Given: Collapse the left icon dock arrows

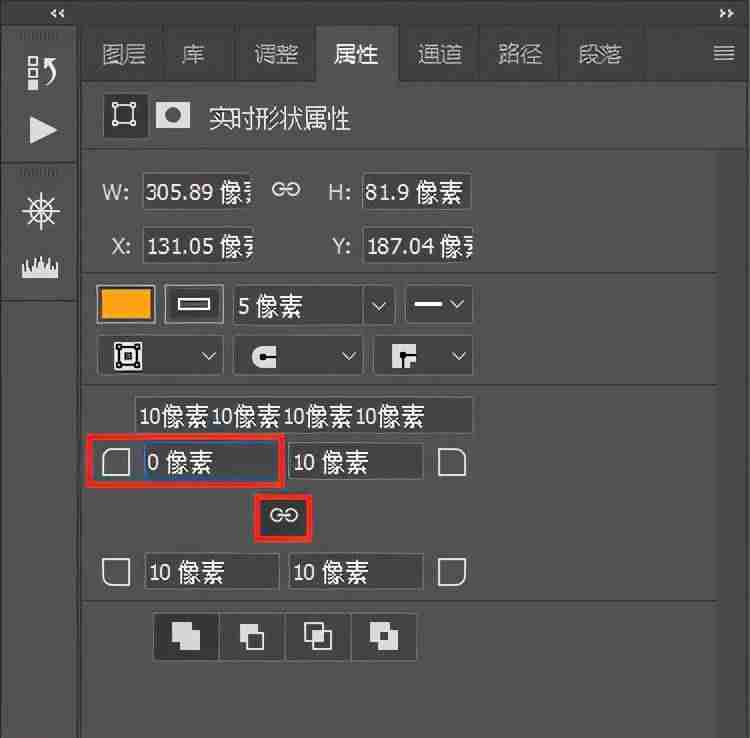Looking at the screenshot, I should (57, 13).
